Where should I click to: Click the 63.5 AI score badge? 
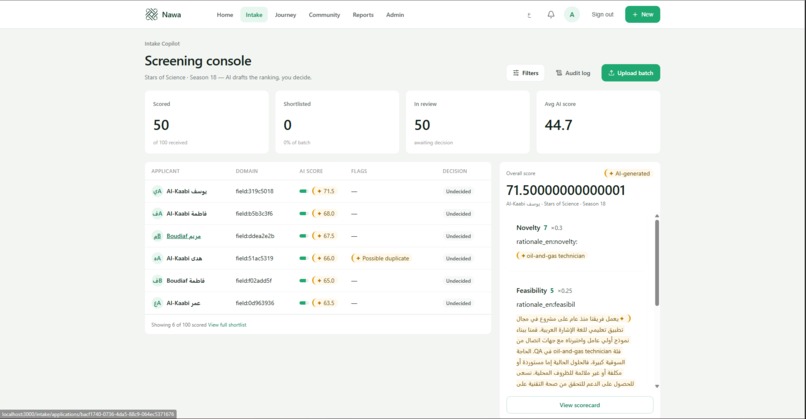pyautogui.click(x=324, y=303)
